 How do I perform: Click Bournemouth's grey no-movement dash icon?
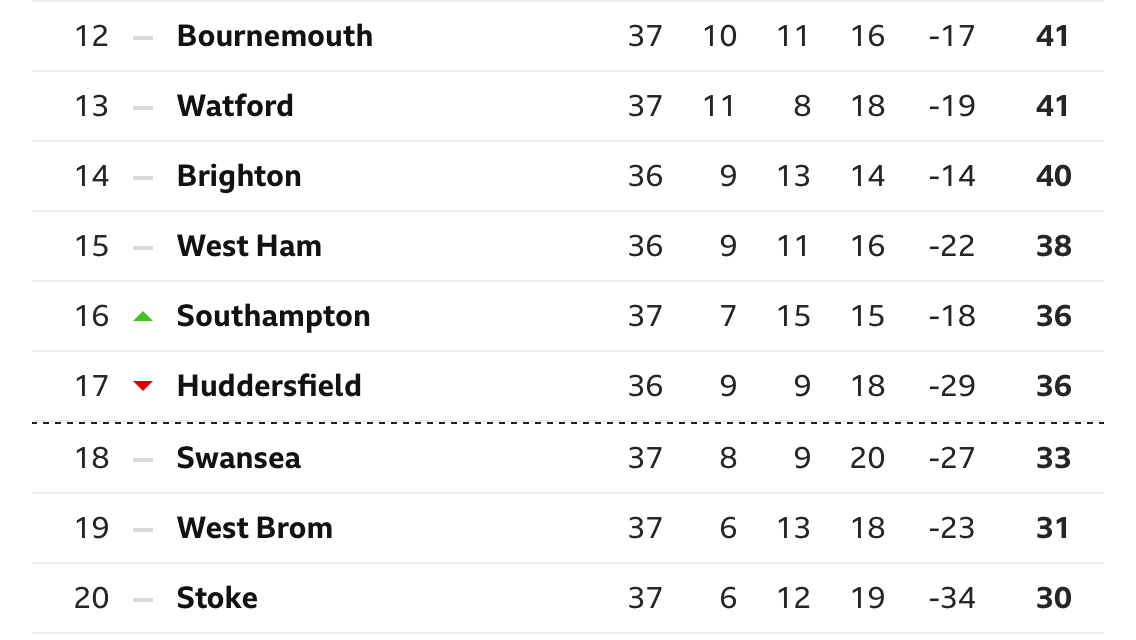point(143,38)
